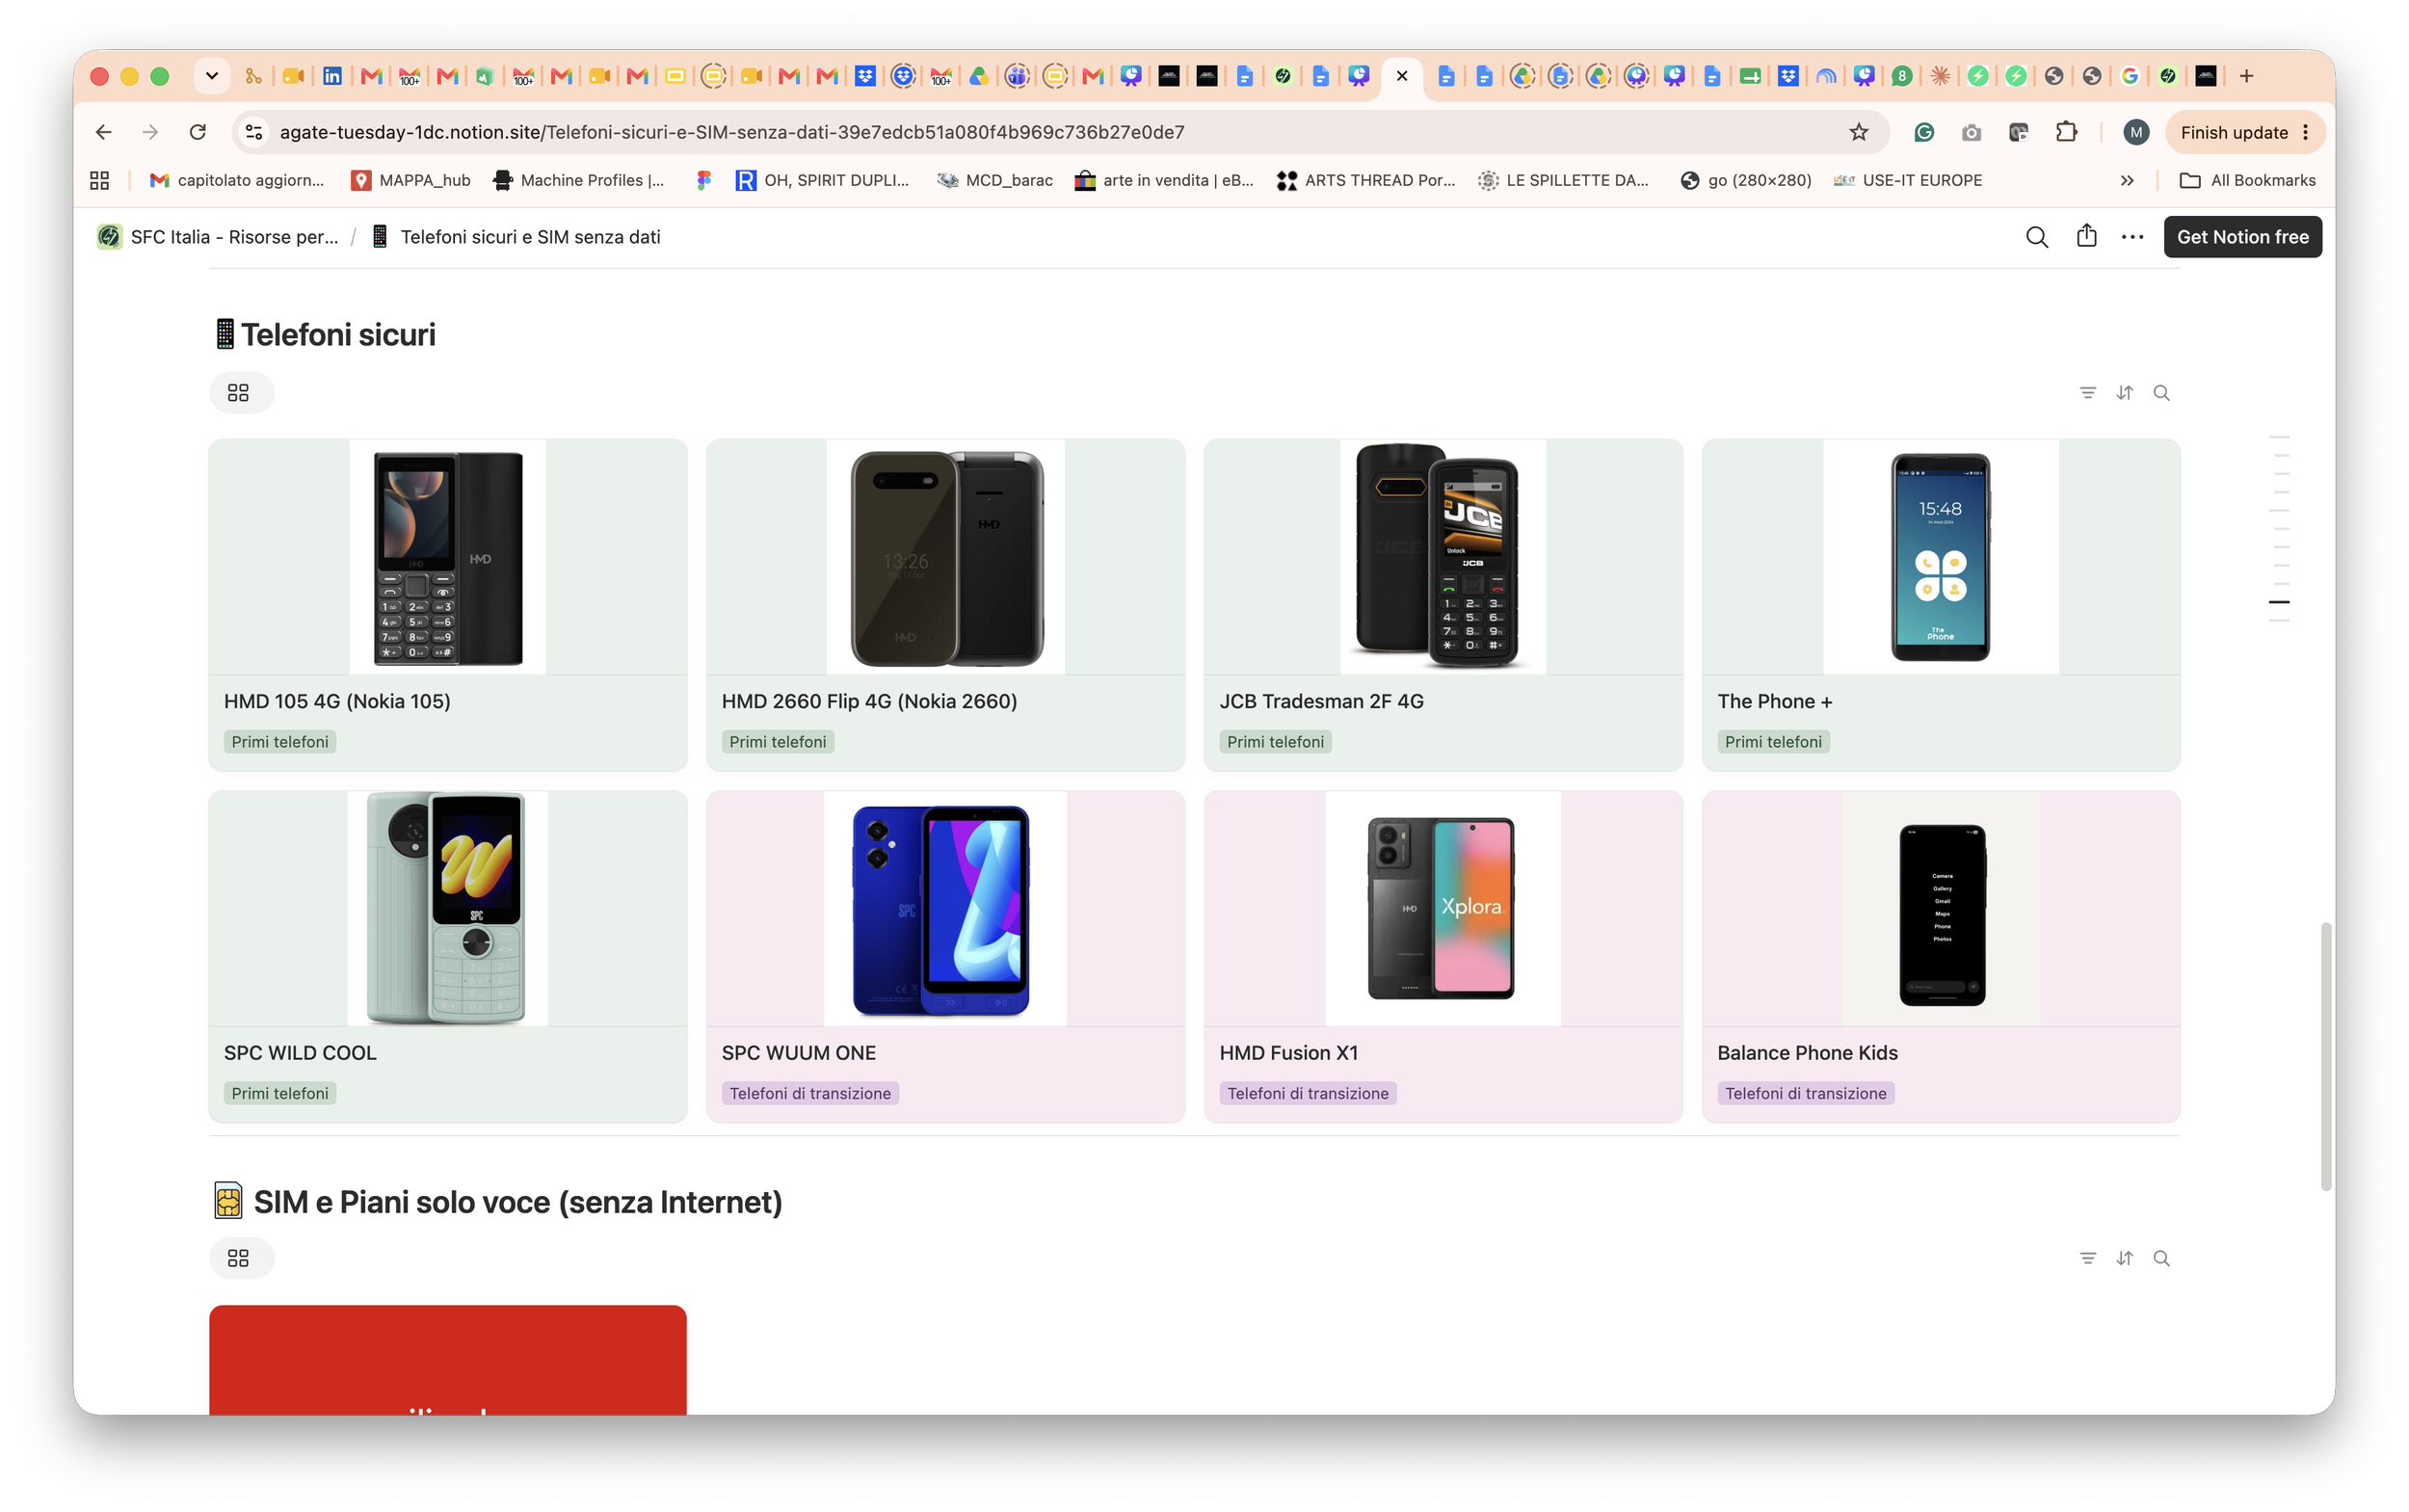Open the MAPPA_hub bookmark
Viewport: 2409px width, 1512px height.
point(411,180)
